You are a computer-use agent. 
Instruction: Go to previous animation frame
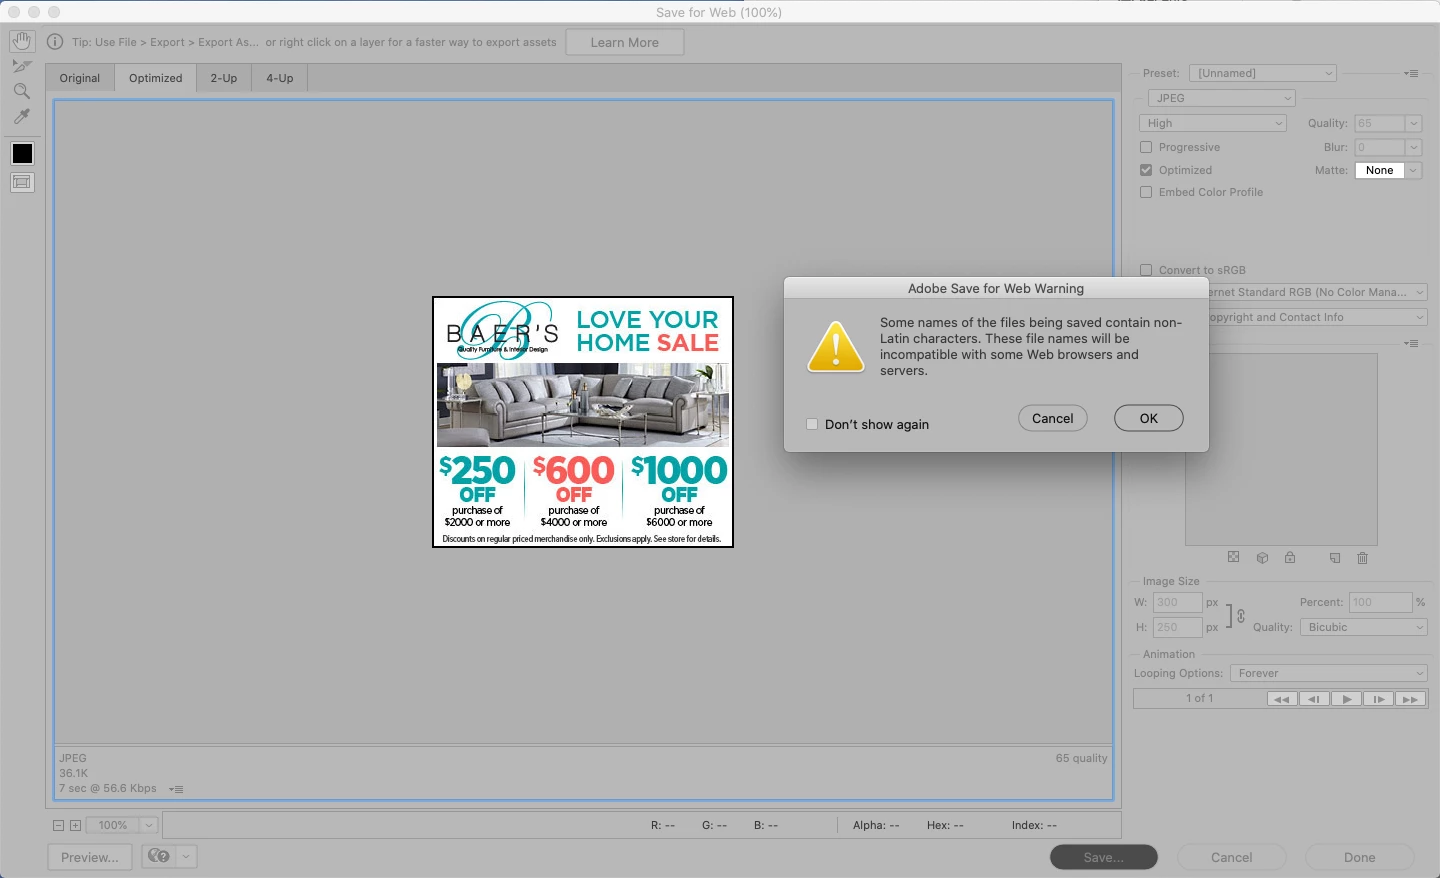pos(1314,699)
